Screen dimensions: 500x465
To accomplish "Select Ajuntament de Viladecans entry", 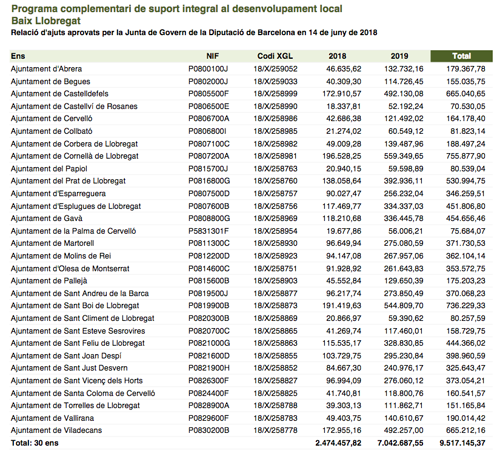I will [x=56, y=430].
